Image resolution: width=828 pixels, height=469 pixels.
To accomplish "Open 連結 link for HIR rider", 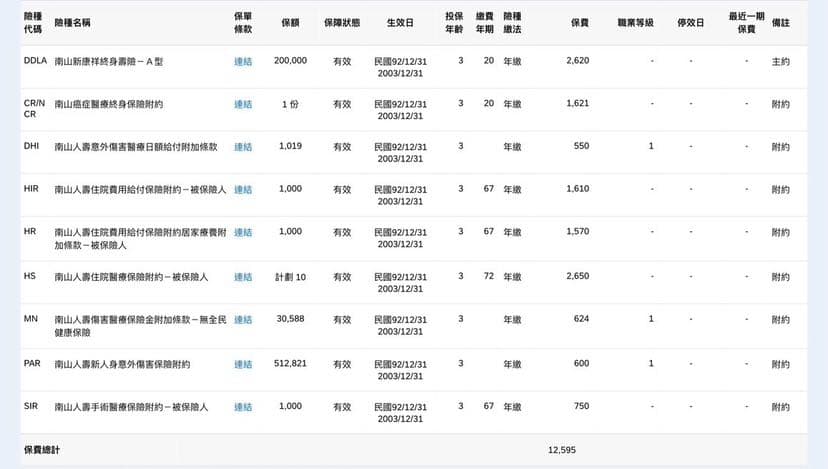I will pyautogui.click(x=243, y=190).
